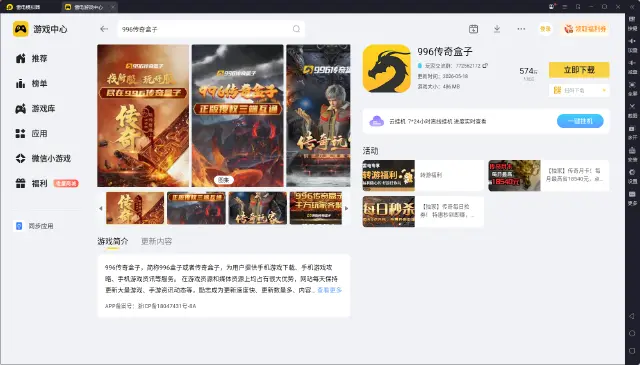Viewport: 640px width, 365px height.
Task: Select the first 传奇 sword thumbnail
Action: [x=135, y=208]
